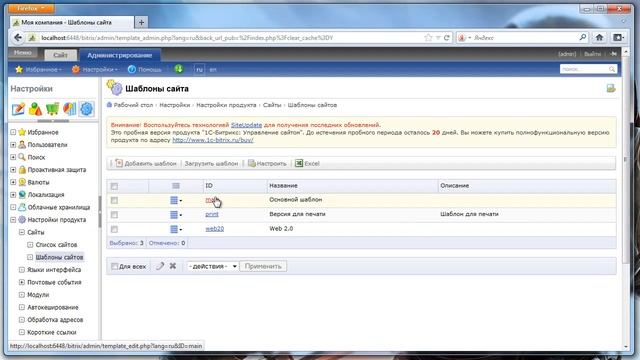This screenshot has width=640, height=360.
Task: Click the edit pencil icon in bottom bar
Action: [160, 266]
